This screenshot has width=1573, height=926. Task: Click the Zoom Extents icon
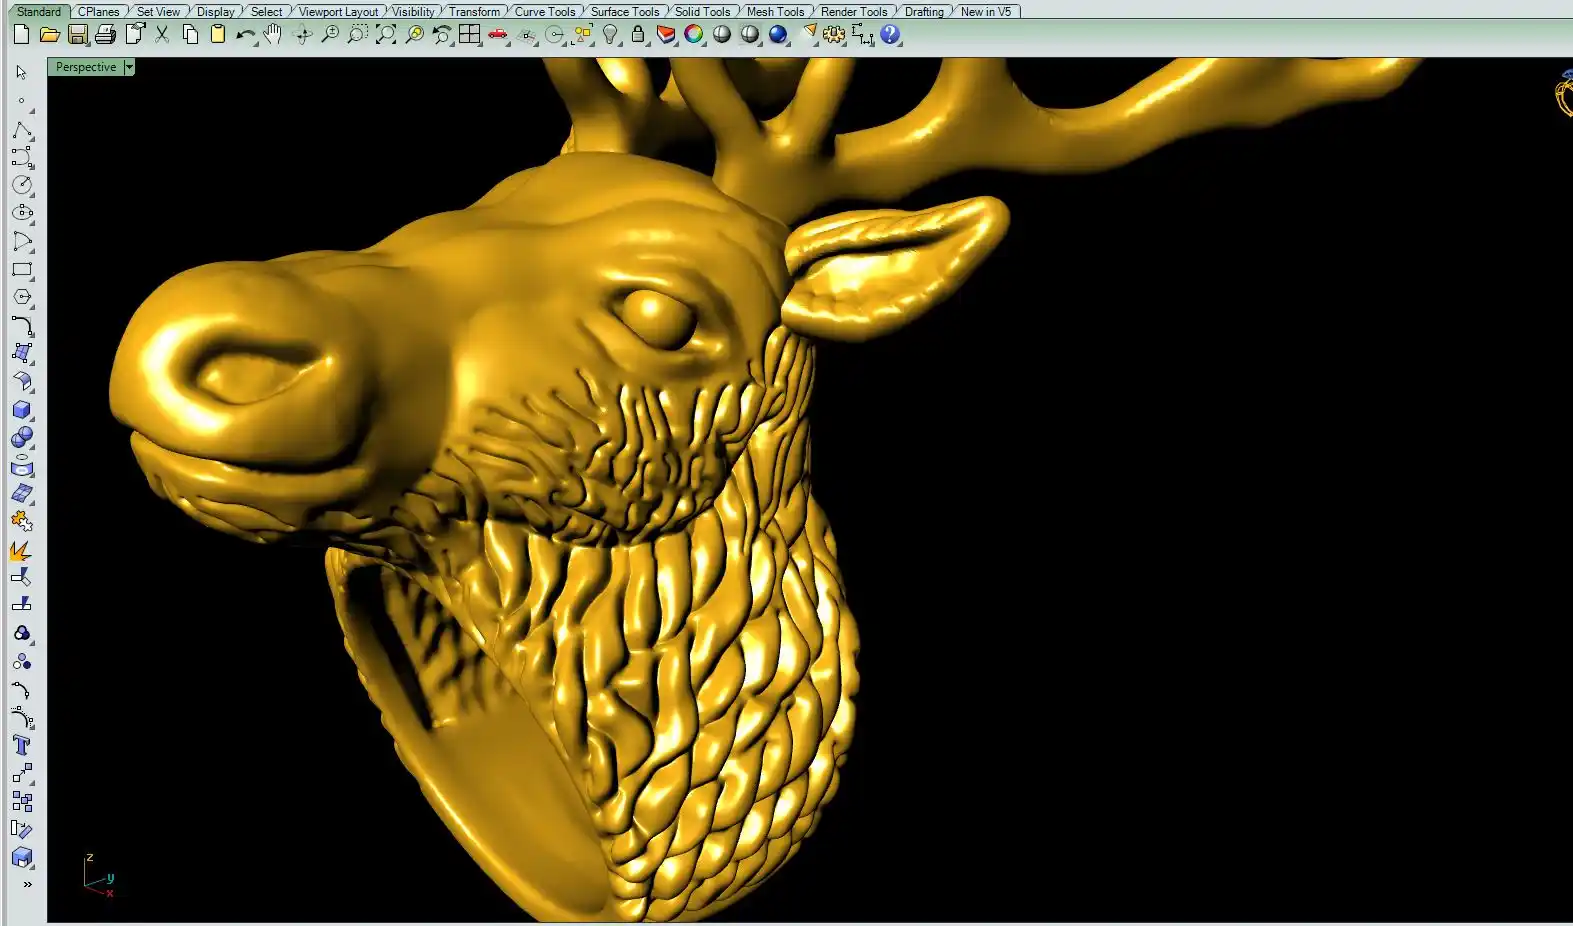(386, 35)
